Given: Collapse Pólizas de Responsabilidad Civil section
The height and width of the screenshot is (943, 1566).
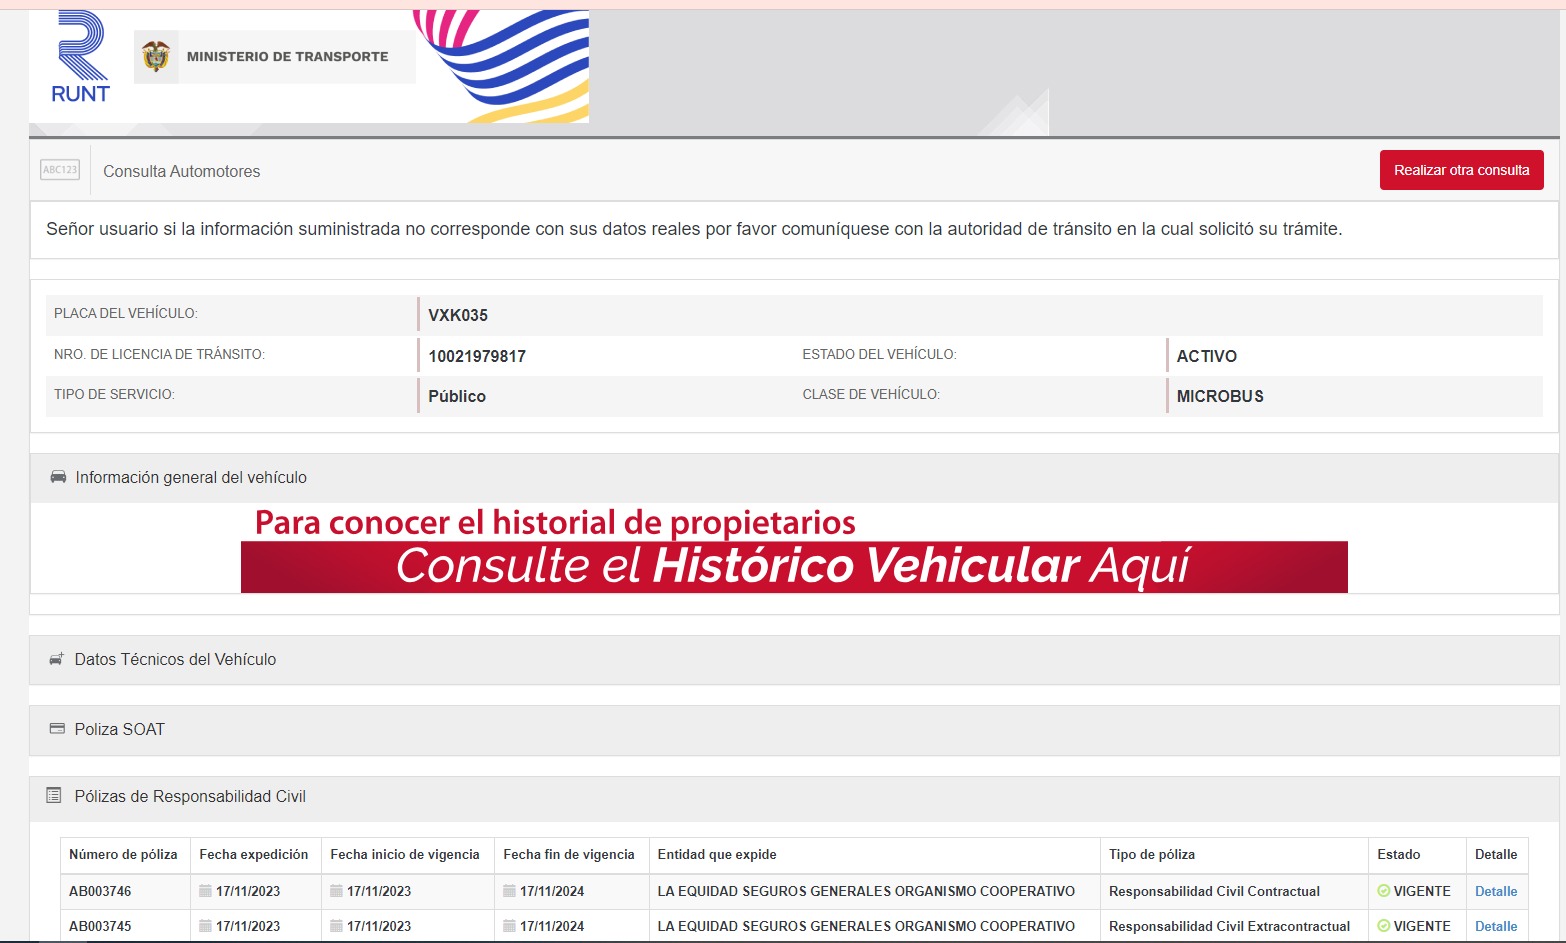Looking at the screenshot, I should click(190, 797).
